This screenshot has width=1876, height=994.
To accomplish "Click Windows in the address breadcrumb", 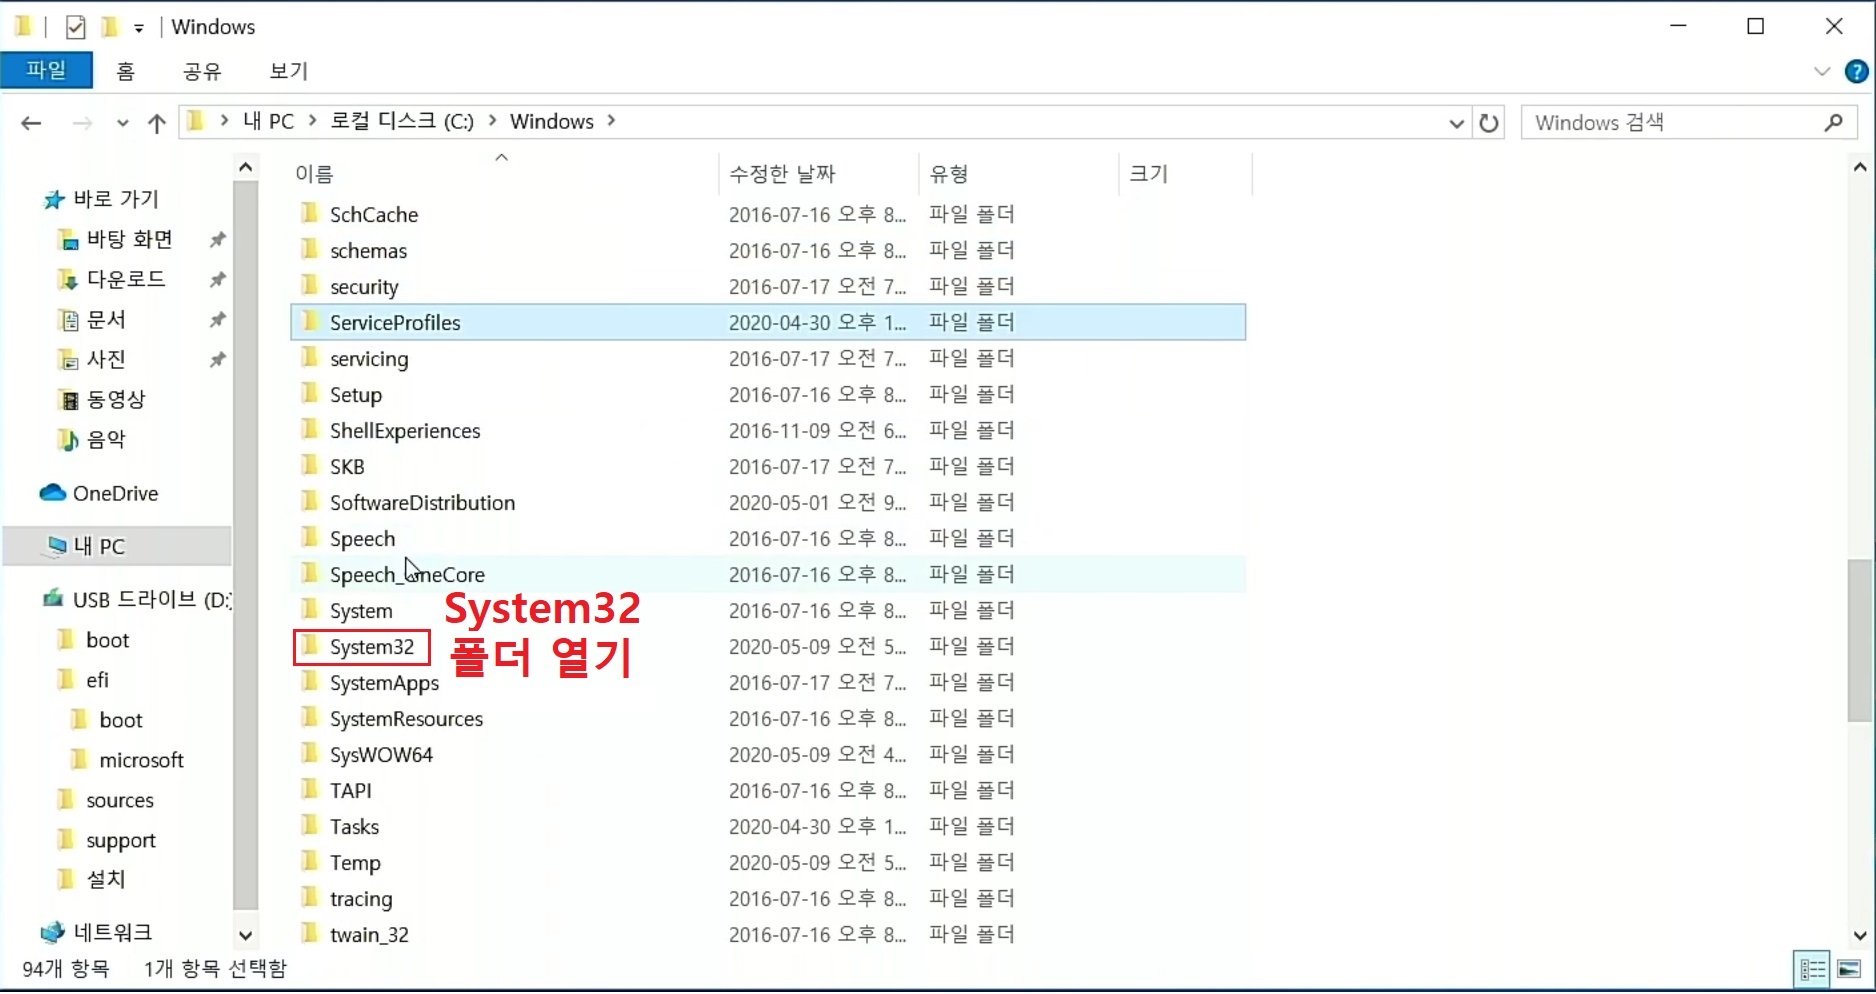I will pos(552,121).
